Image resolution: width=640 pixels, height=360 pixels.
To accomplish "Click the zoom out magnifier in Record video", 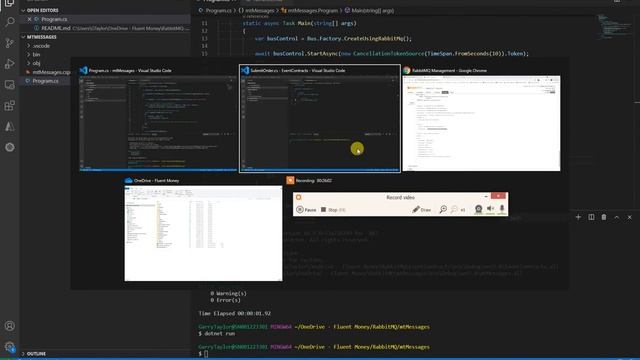I will (454, 209).
